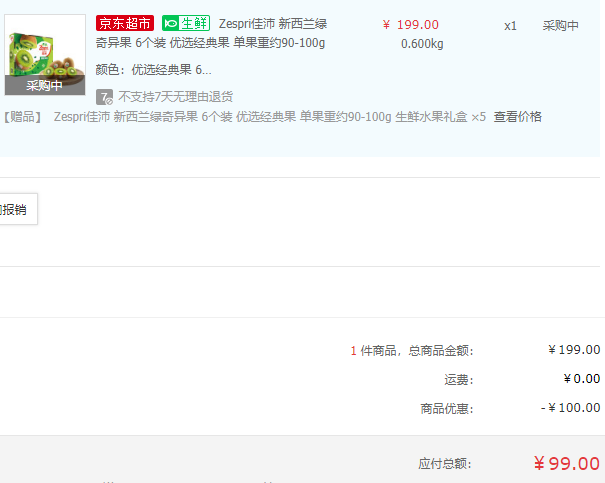Click the x1 quantity value
This screenshot has height=483, width=605.
coord(510,26)
